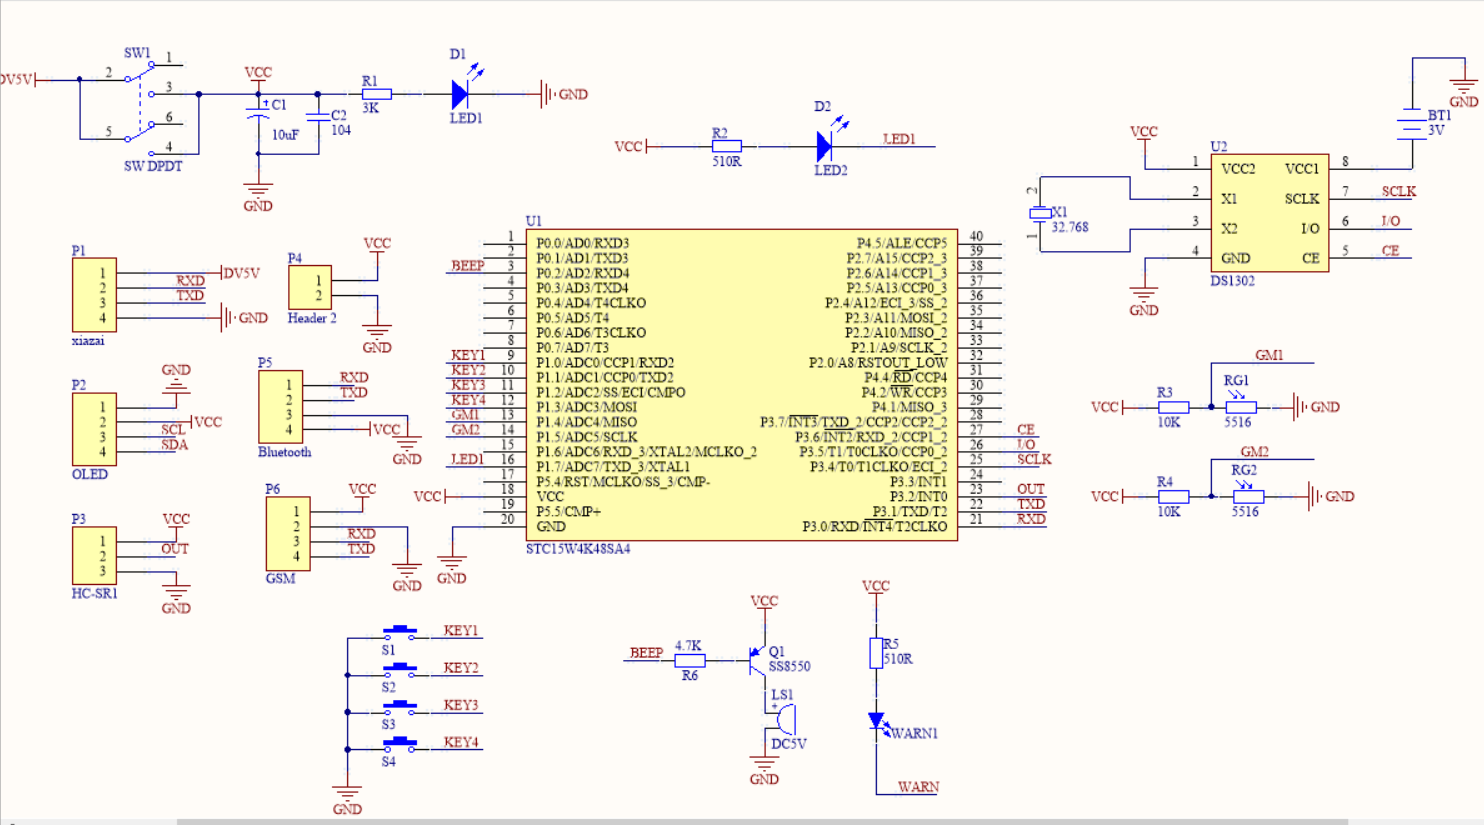Click the STC15W4K48SA4 part label

(x=578, y=549)
